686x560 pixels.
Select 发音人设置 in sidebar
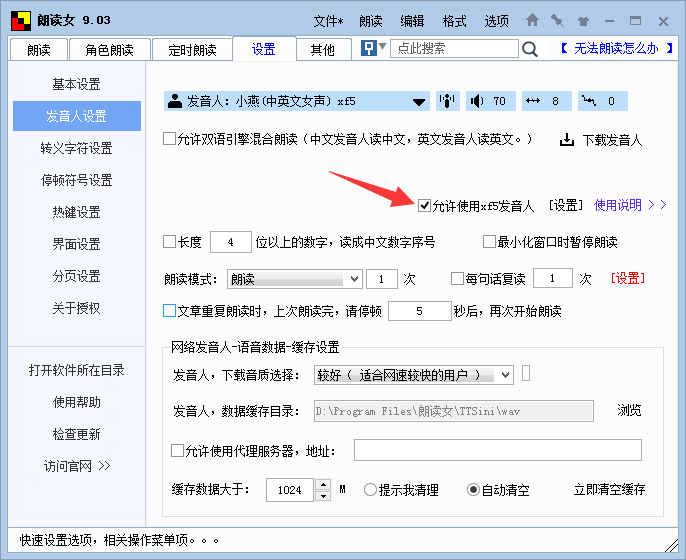click(x=77, y=116)
